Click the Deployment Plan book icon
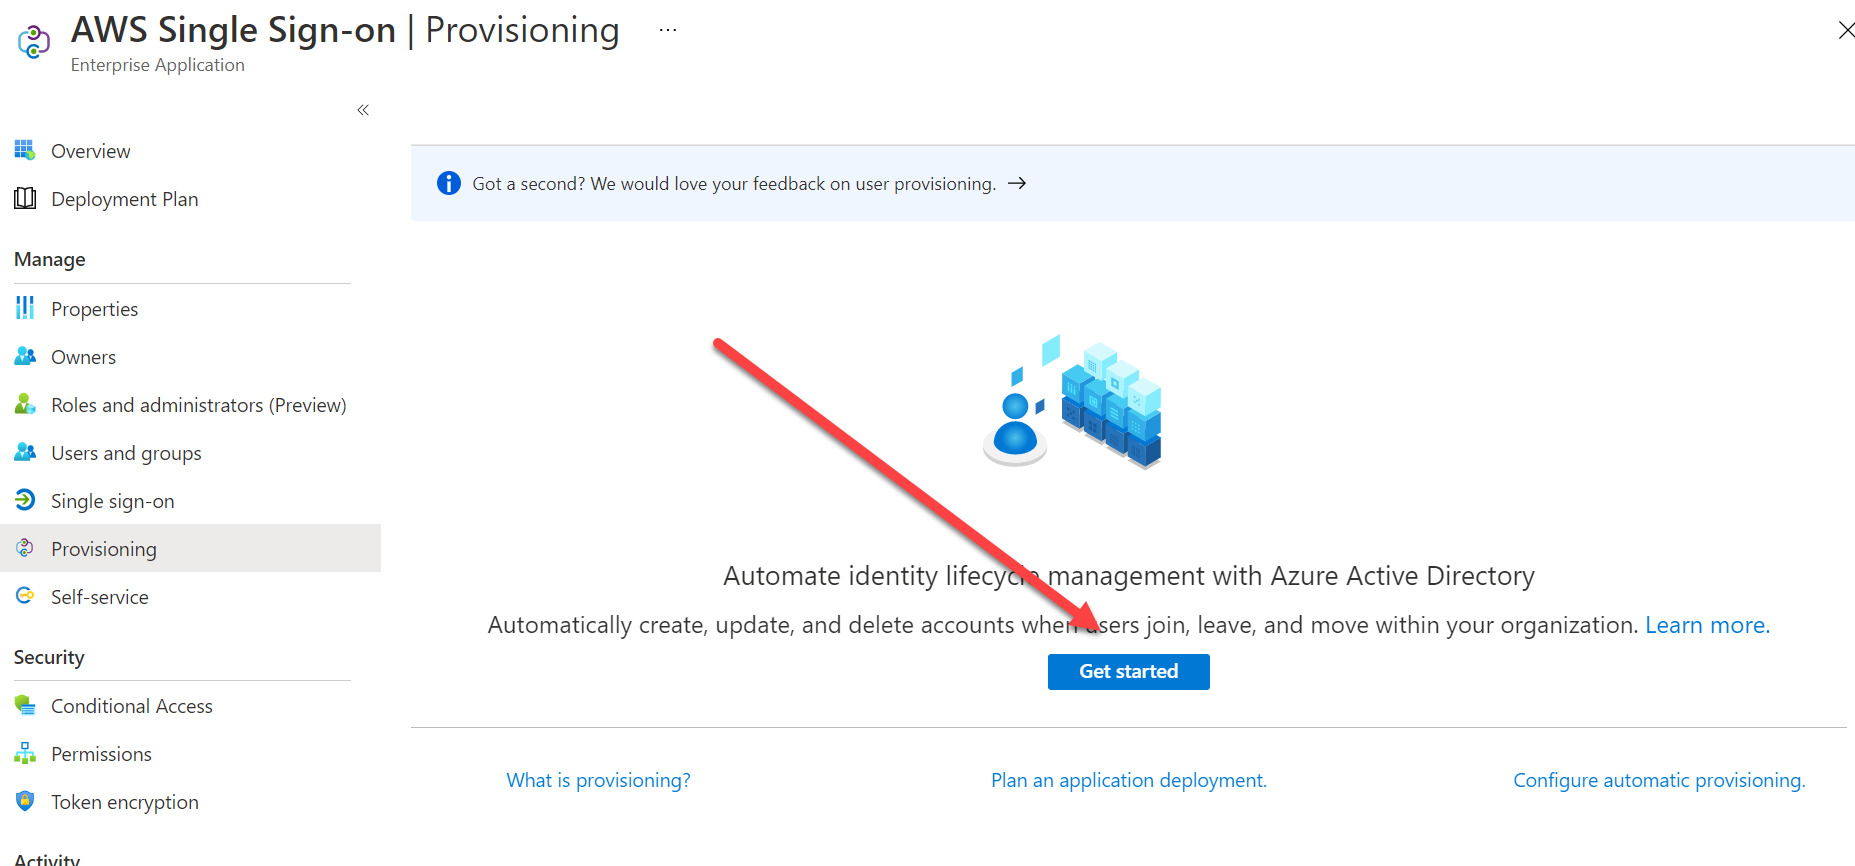 pyautogui.click(x=25, y=198)
